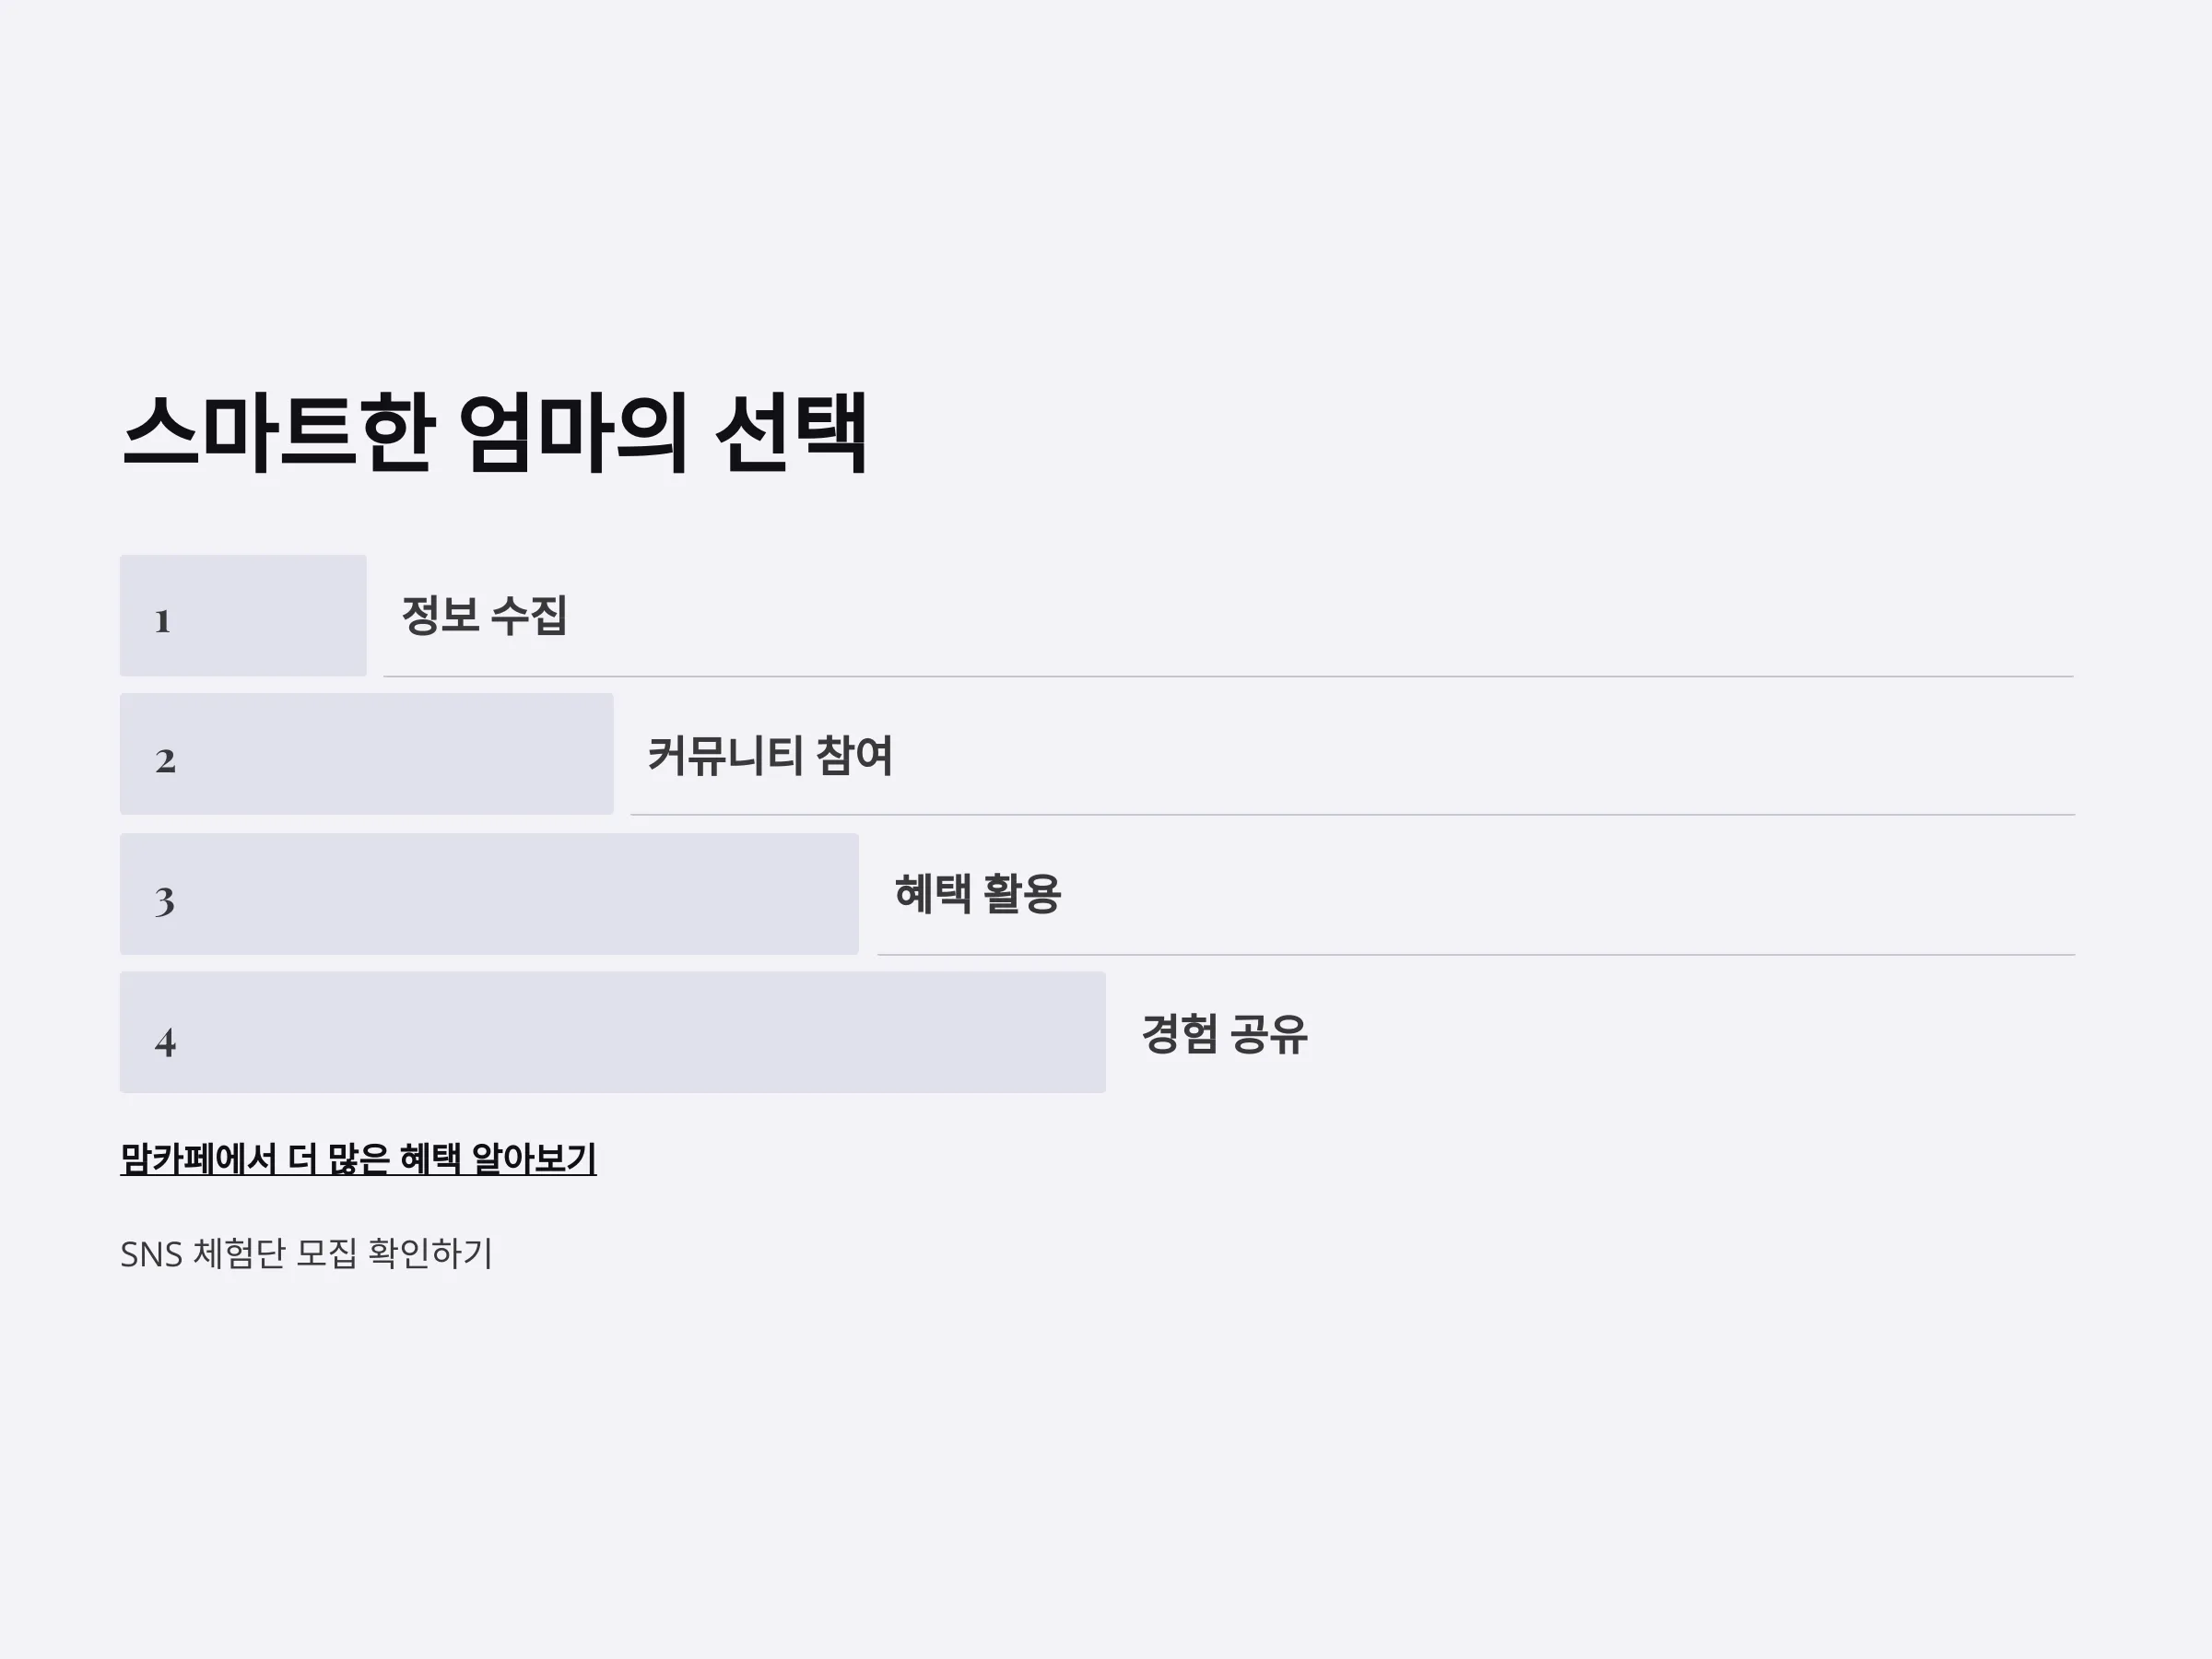Image resolution: width=2212 pixels, height=1659 pixels.
Task: Click the divider line under 커뮤니티 참여
Action: [1353, 815]
